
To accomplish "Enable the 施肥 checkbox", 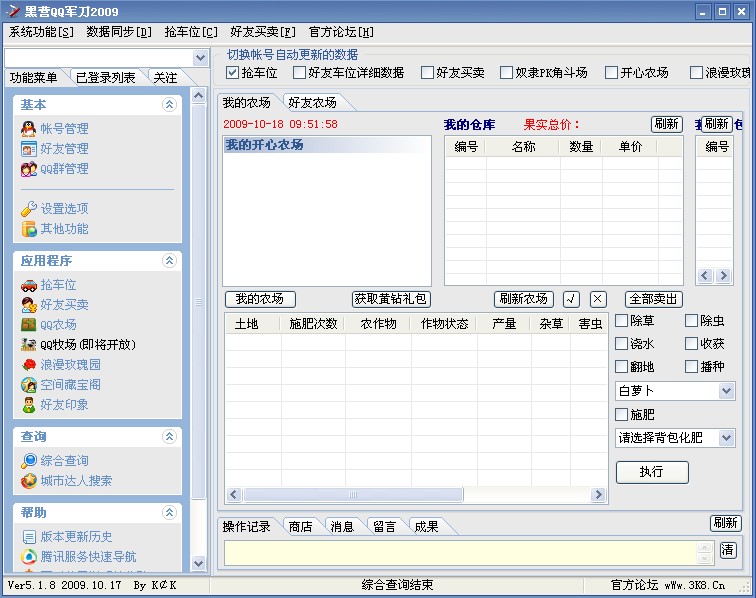I will (621, 414).
